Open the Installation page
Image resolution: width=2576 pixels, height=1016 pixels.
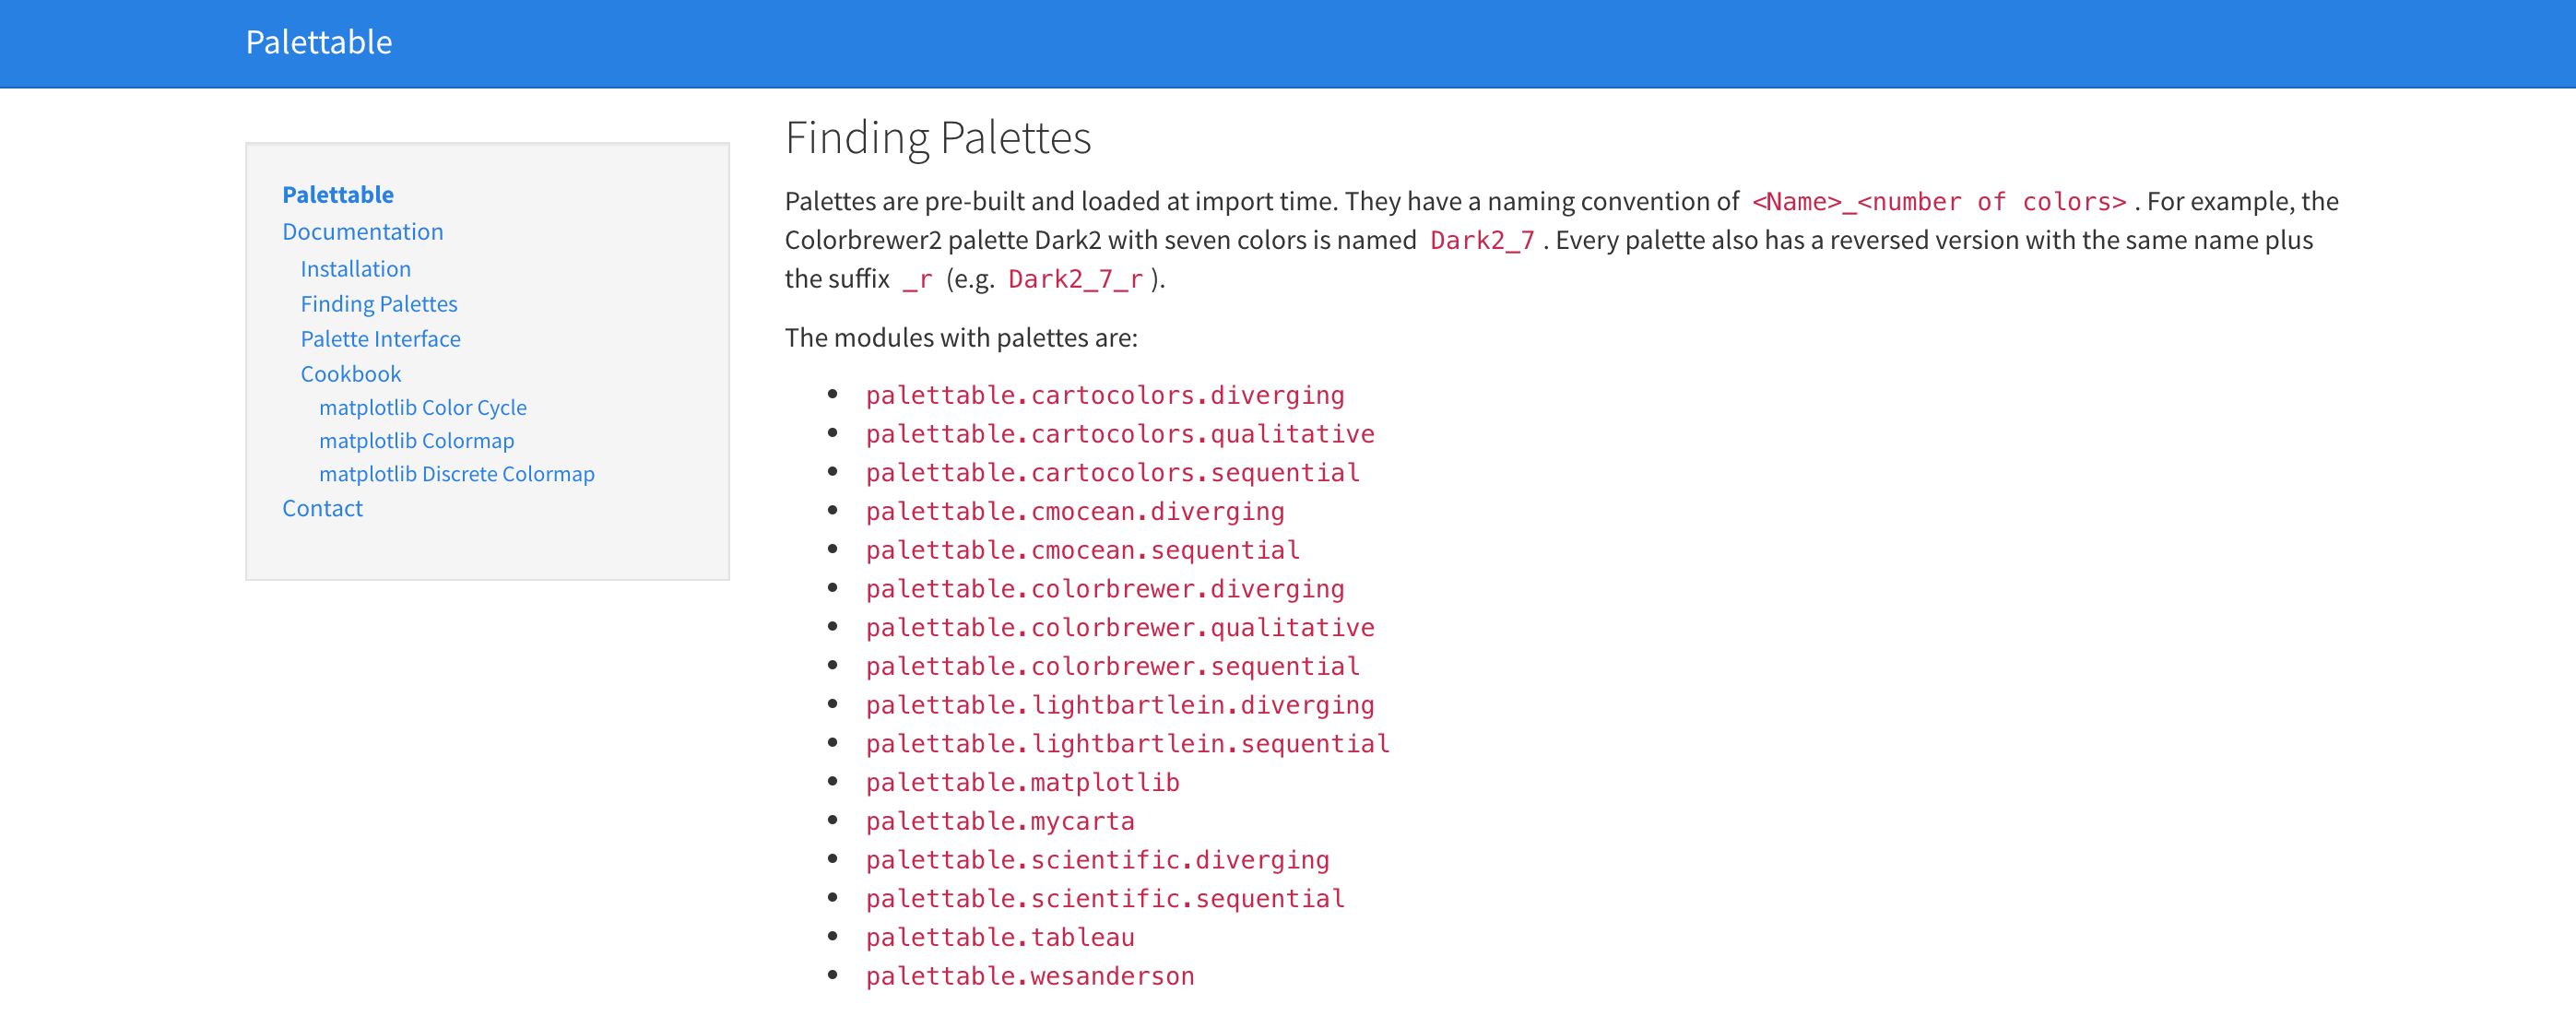click(x=355, y=268)
